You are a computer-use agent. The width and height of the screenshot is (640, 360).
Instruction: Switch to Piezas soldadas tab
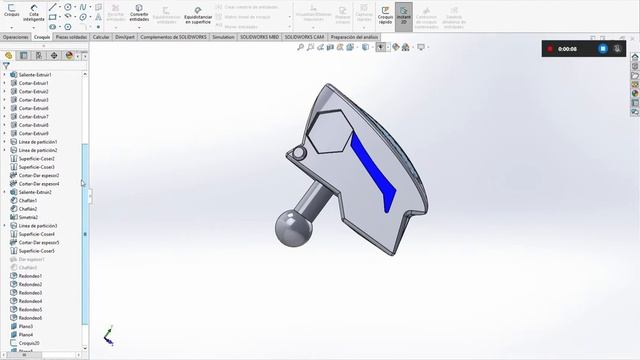coord(71,37)
